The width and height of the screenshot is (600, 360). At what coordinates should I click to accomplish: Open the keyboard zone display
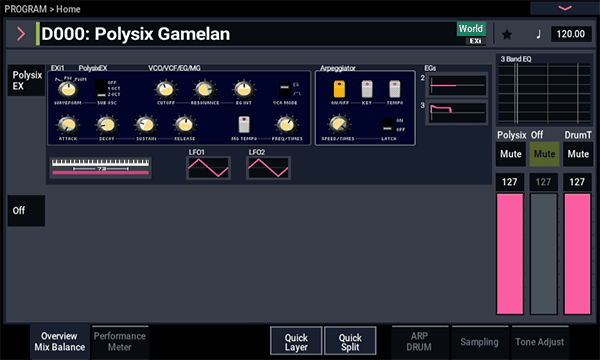point(101,168)
